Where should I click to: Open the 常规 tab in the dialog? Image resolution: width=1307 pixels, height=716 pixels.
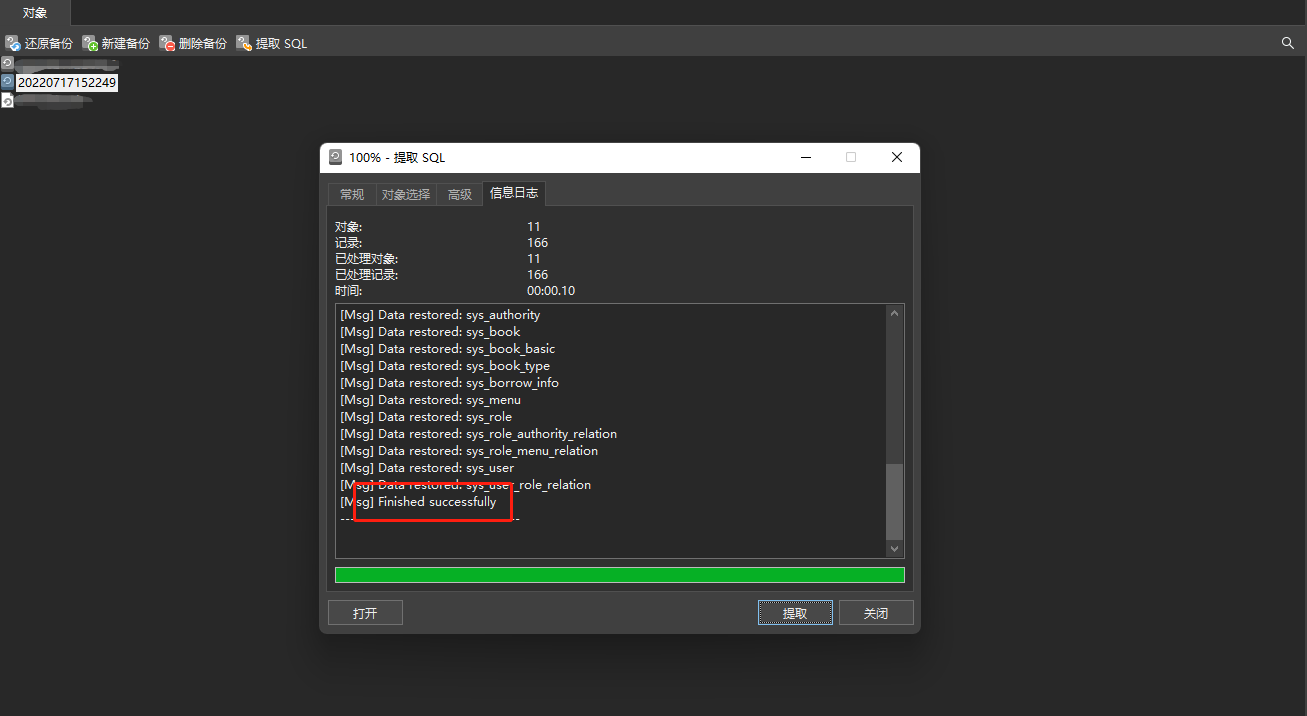[352, 194]
